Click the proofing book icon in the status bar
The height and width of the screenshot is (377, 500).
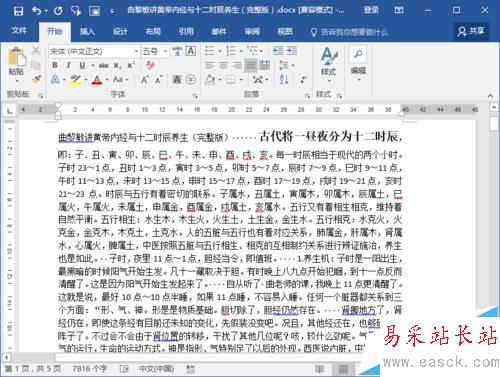pyautogui.click(x=124, y=369)
